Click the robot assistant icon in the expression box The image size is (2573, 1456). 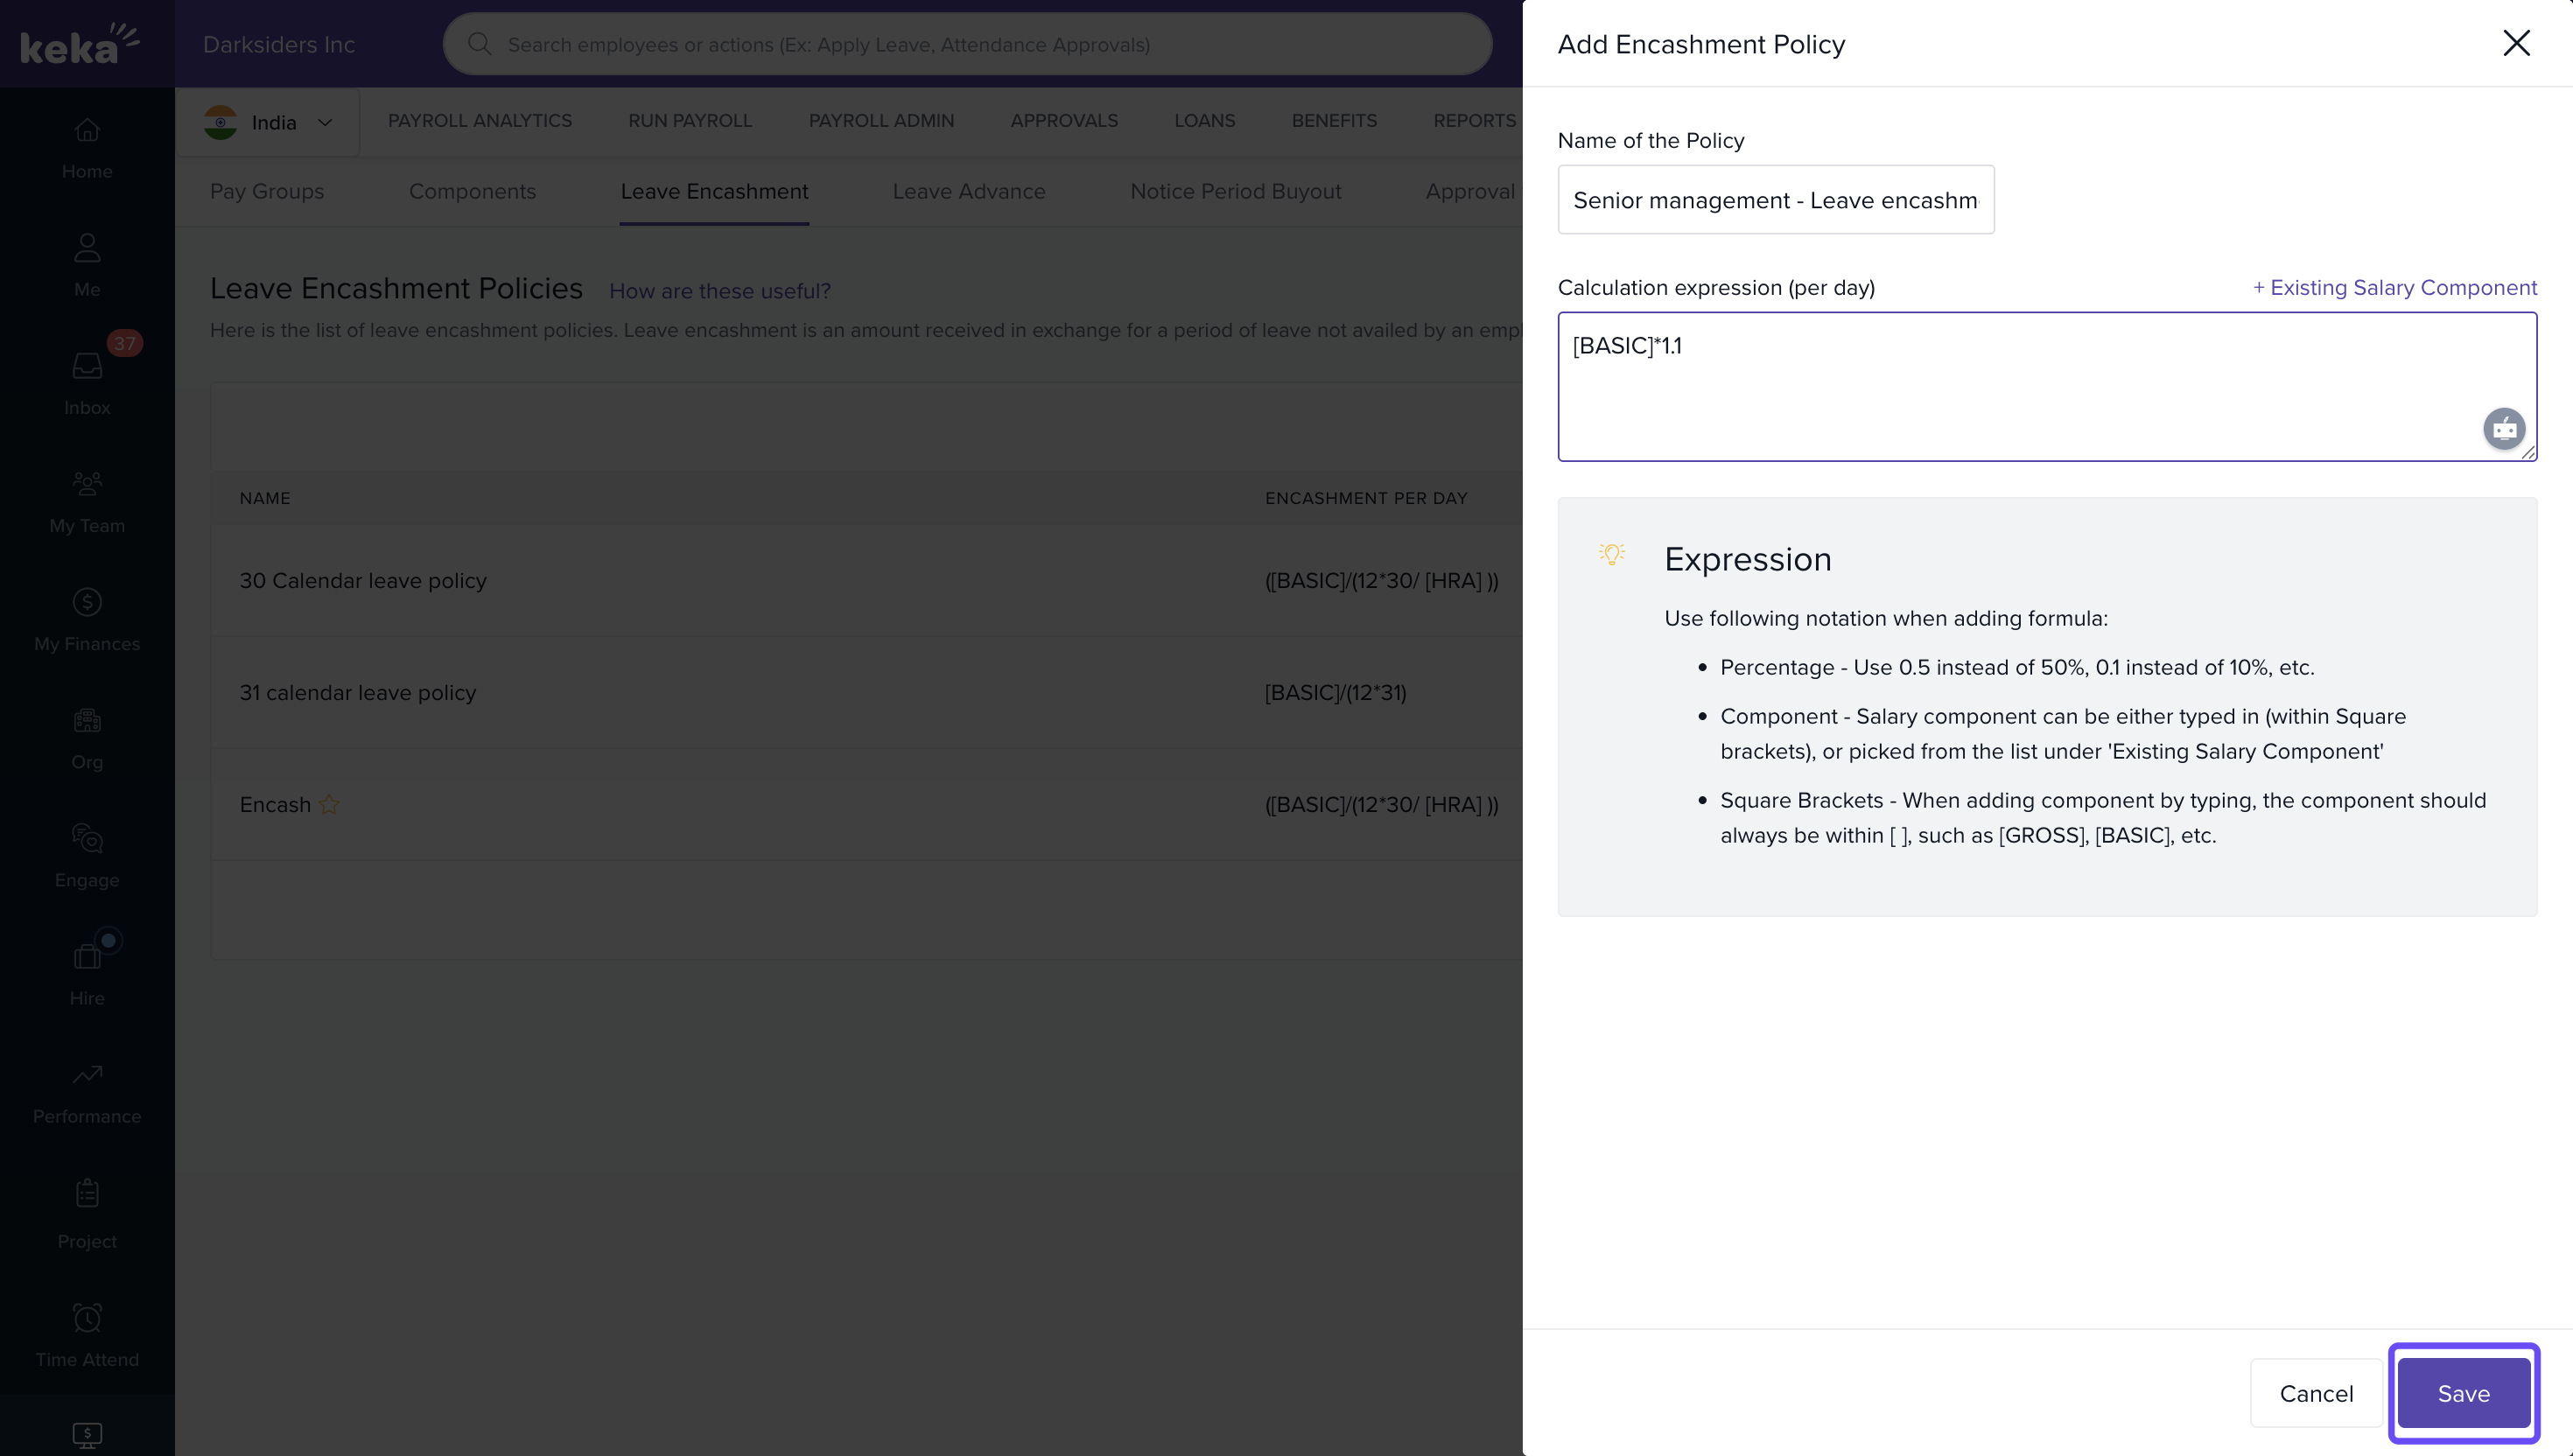2503,429
